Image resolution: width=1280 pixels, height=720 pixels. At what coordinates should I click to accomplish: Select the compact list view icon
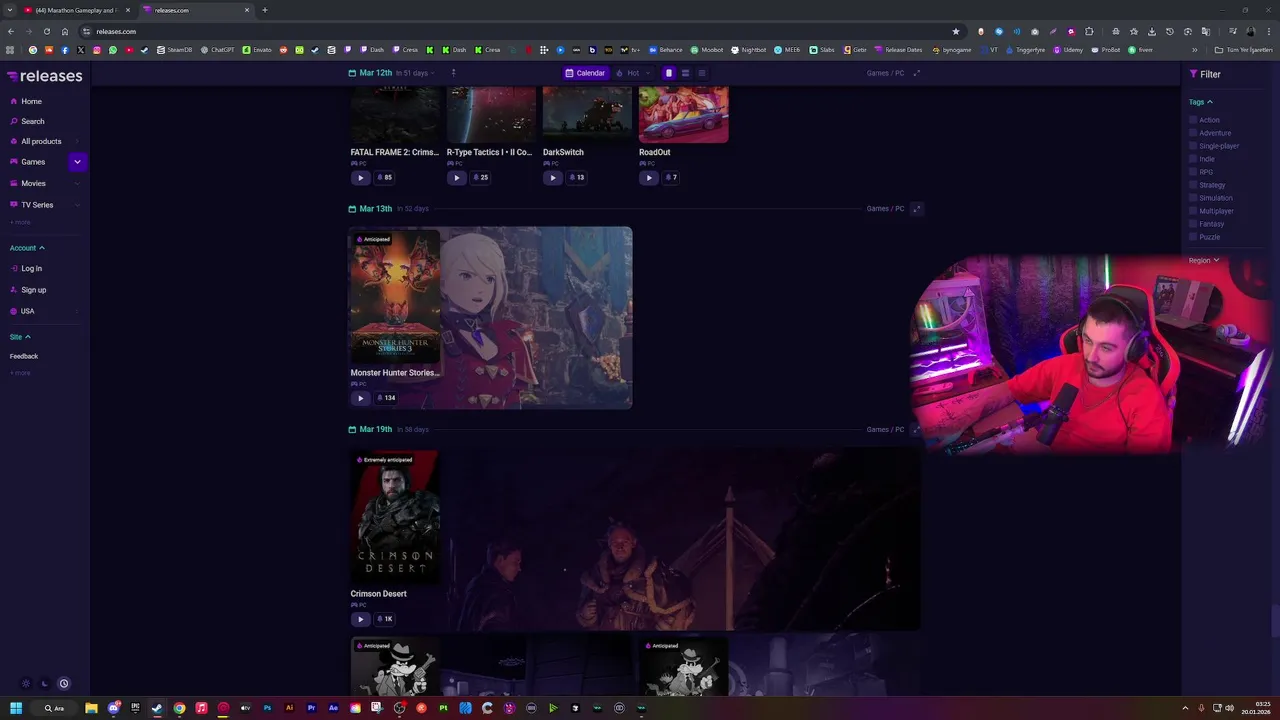(701, 73)
